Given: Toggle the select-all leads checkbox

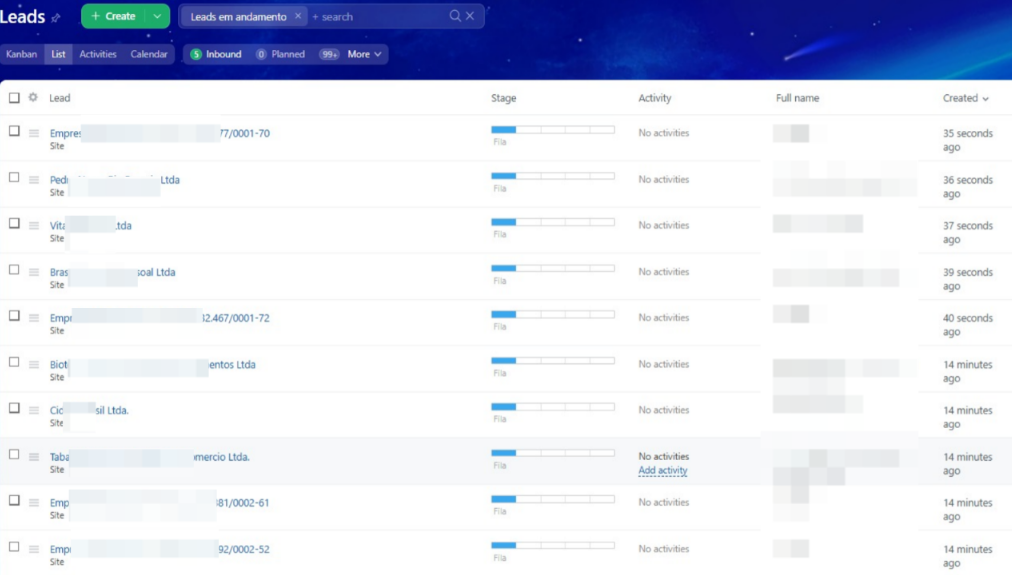Looking at the screenshot, I should click(x=14, y=98).
